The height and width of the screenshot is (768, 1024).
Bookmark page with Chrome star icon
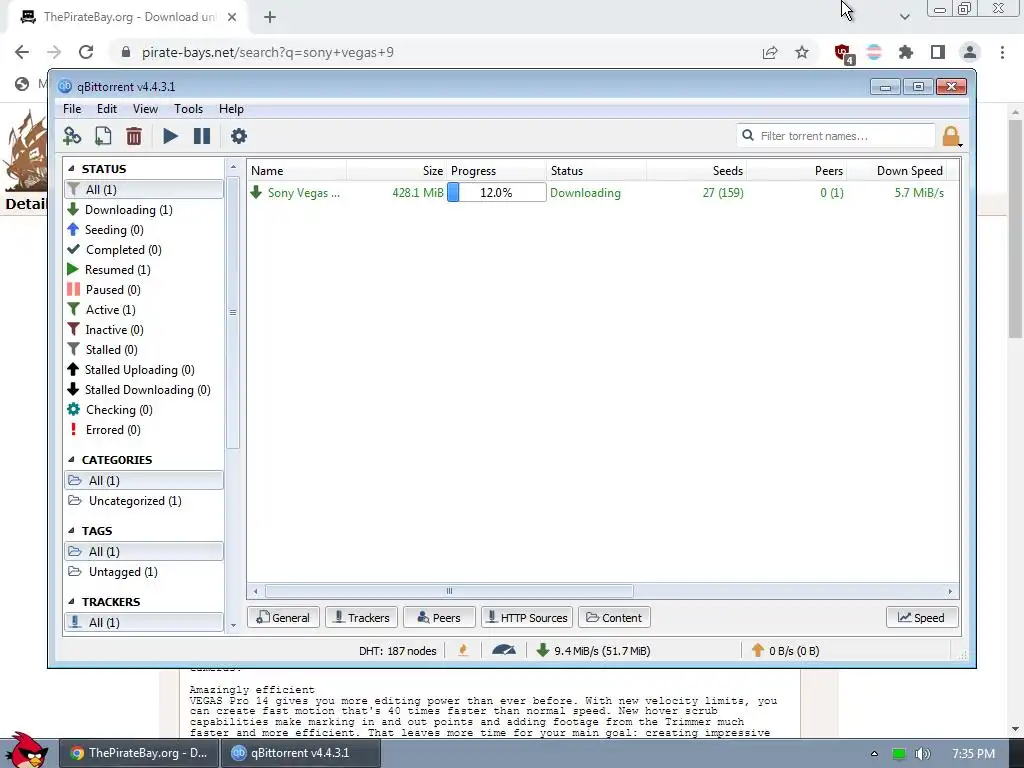point(802,52)
